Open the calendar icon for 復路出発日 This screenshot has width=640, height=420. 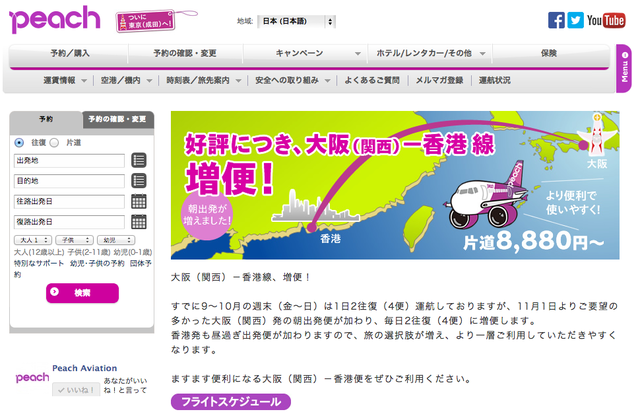point(139,222)
